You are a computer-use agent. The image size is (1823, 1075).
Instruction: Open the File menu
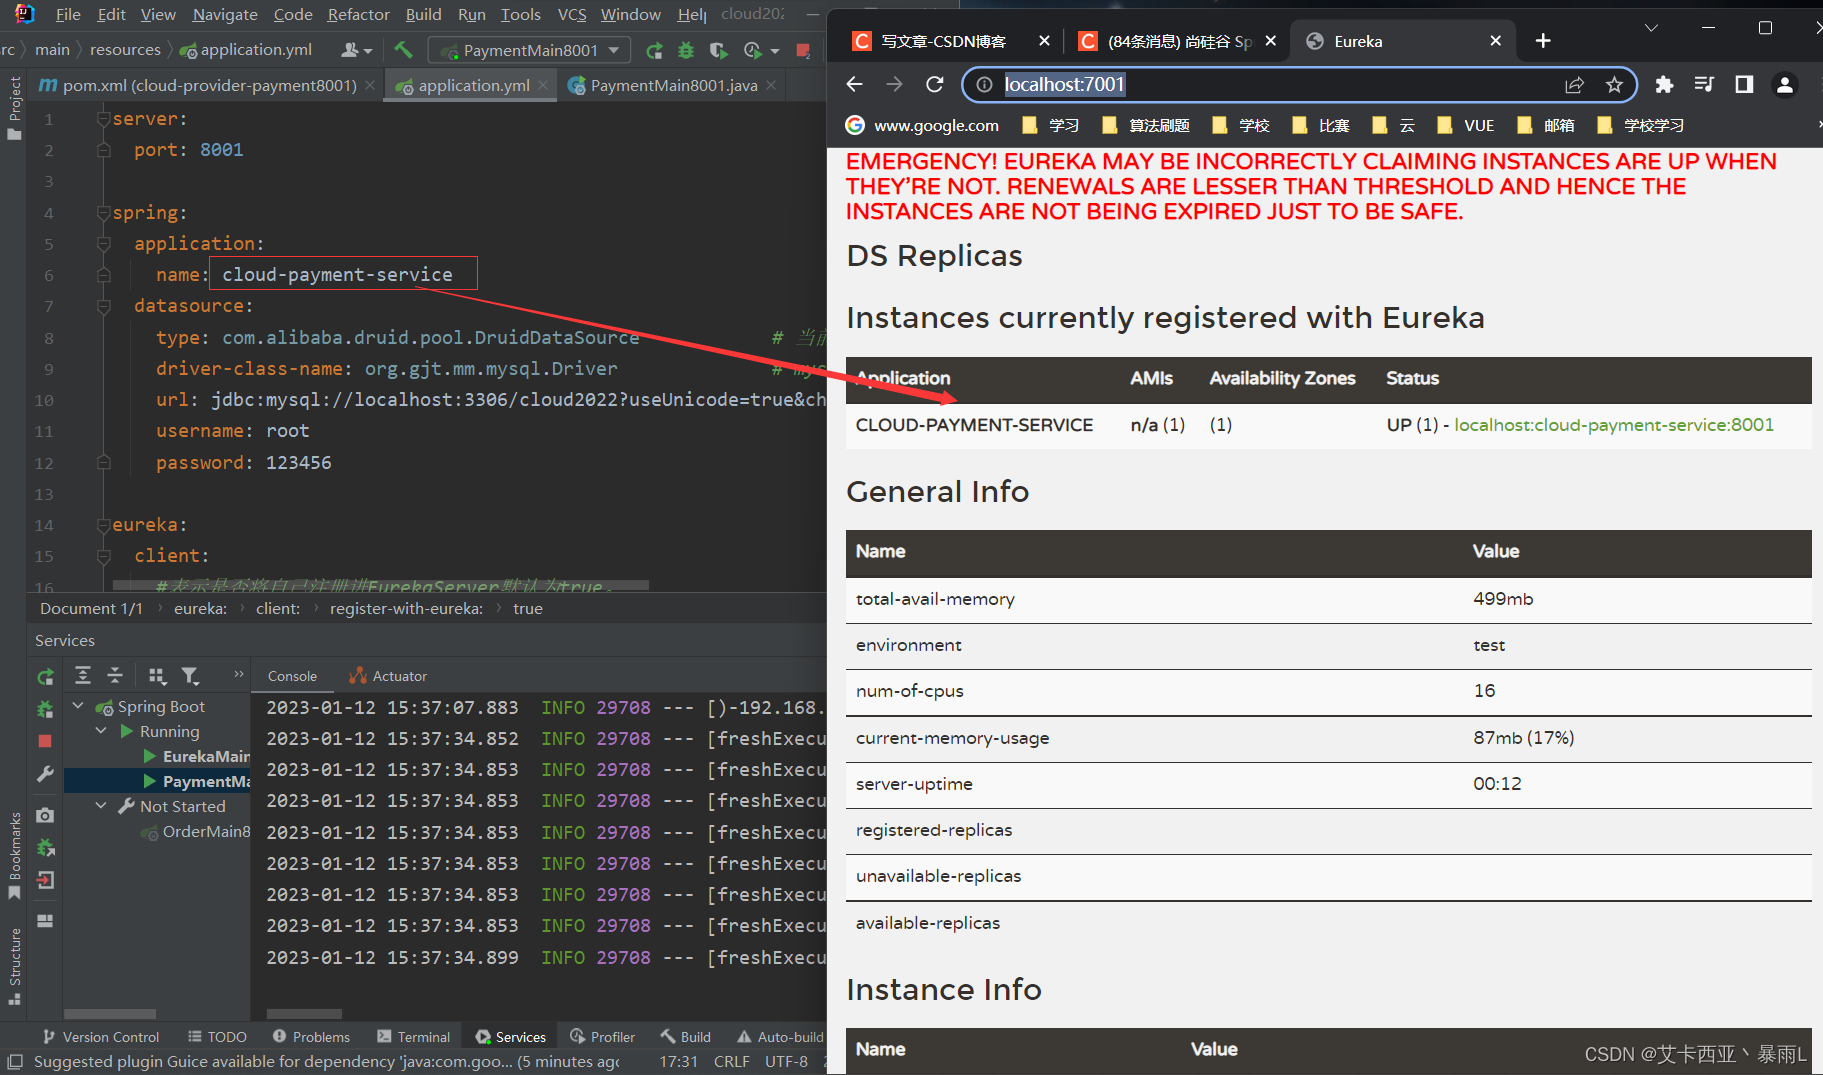[68, 14]
